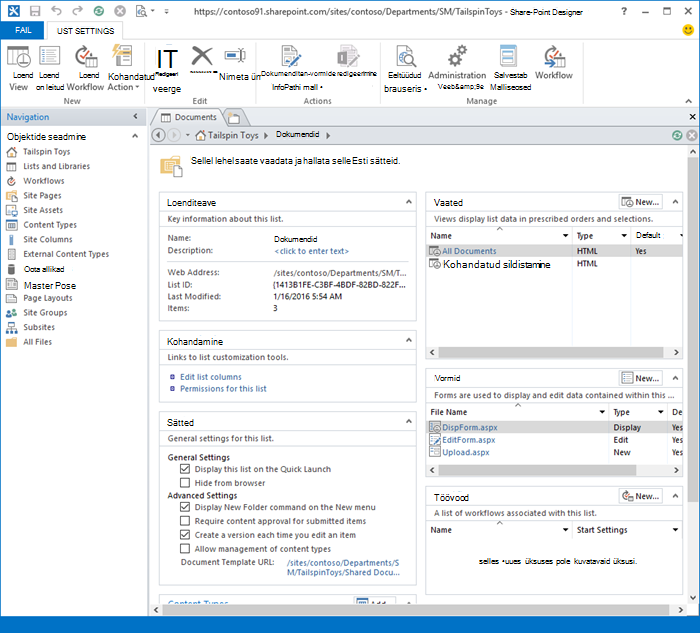Click the Back navigation arrow in breadcrumb
700x633 pixels.
[x=158, y=135]
